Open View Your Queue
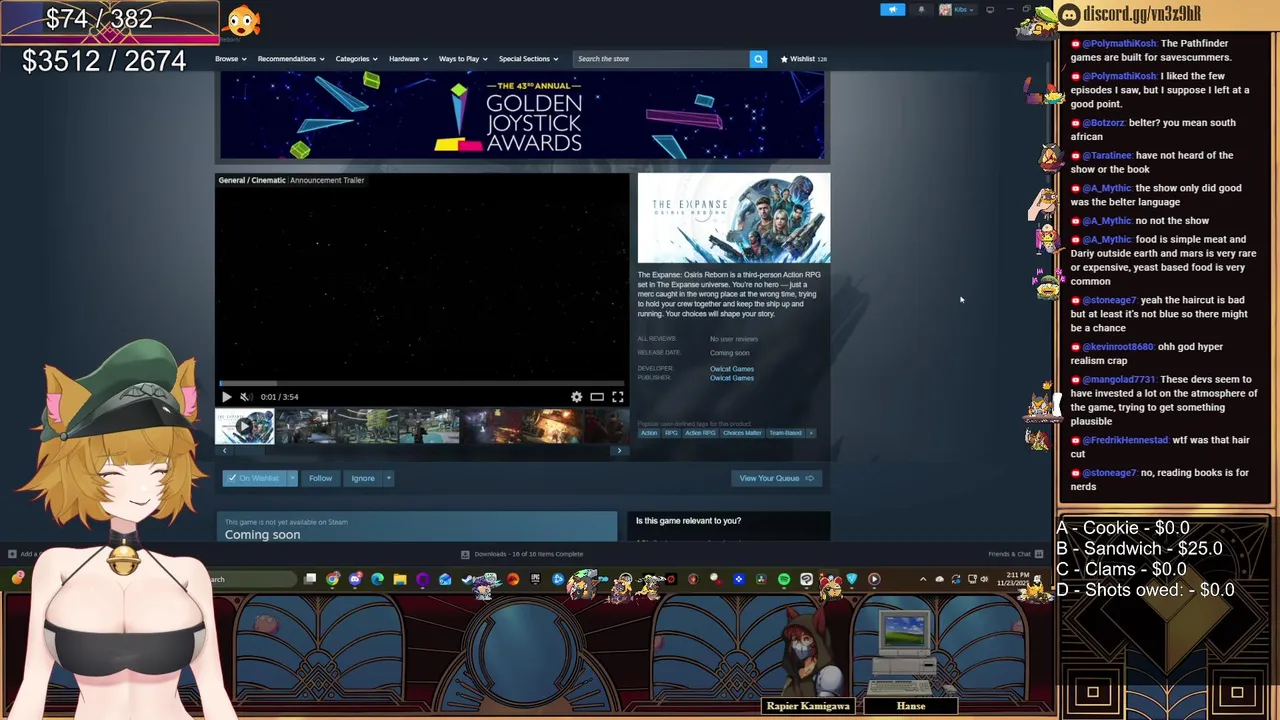 click(x=776, y=478)
